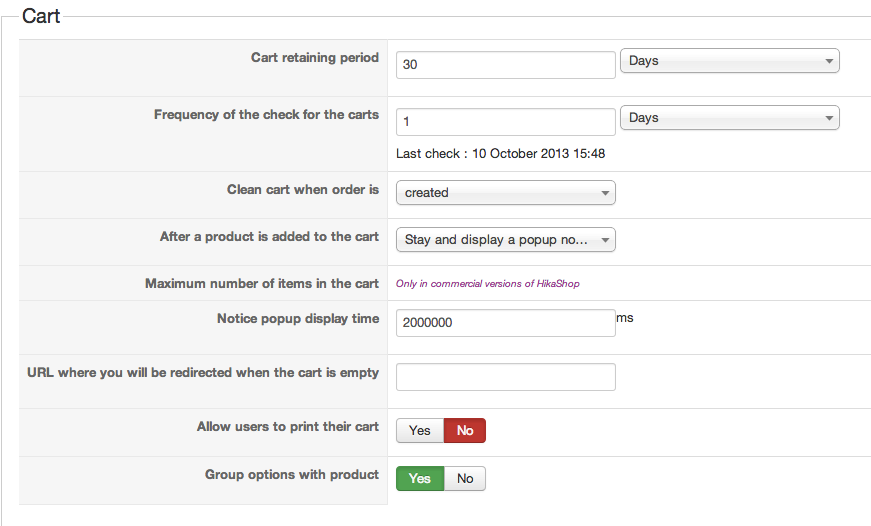Switch Group options with product to No
Screen dimensions: 871x526
(465, 479)
